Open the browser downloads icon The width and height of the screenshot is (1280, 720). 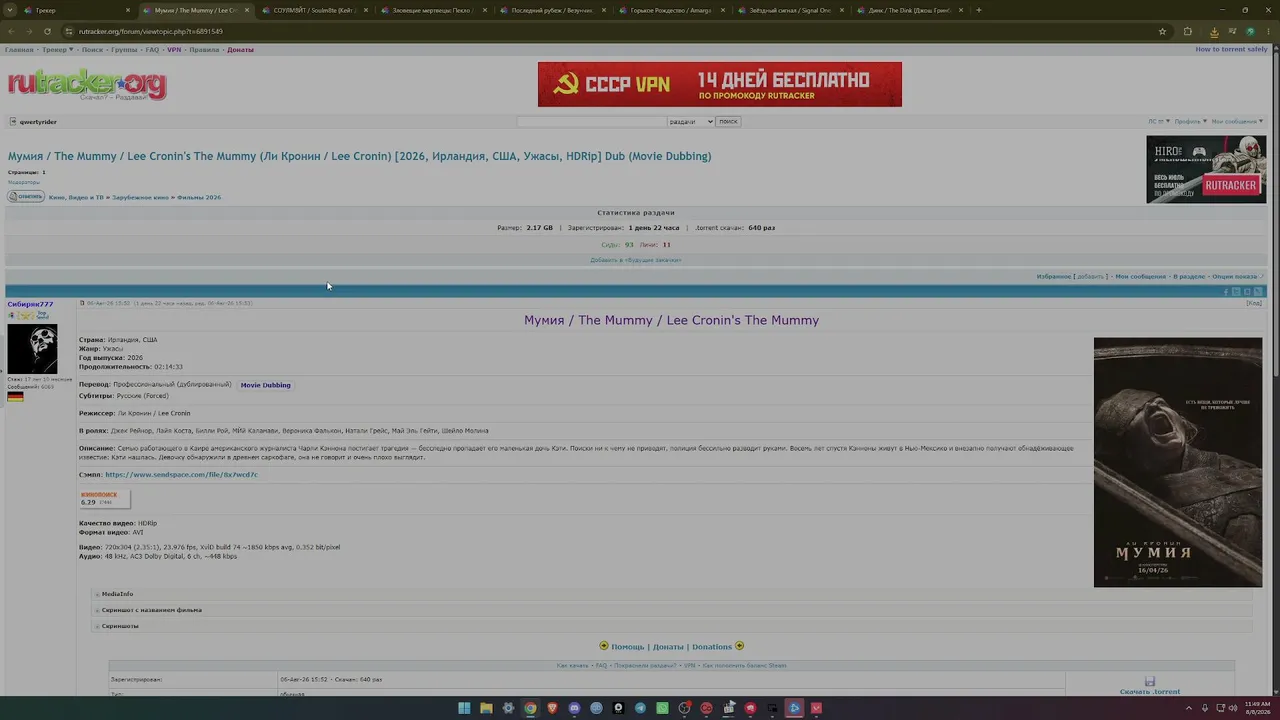click(1212, 31)
